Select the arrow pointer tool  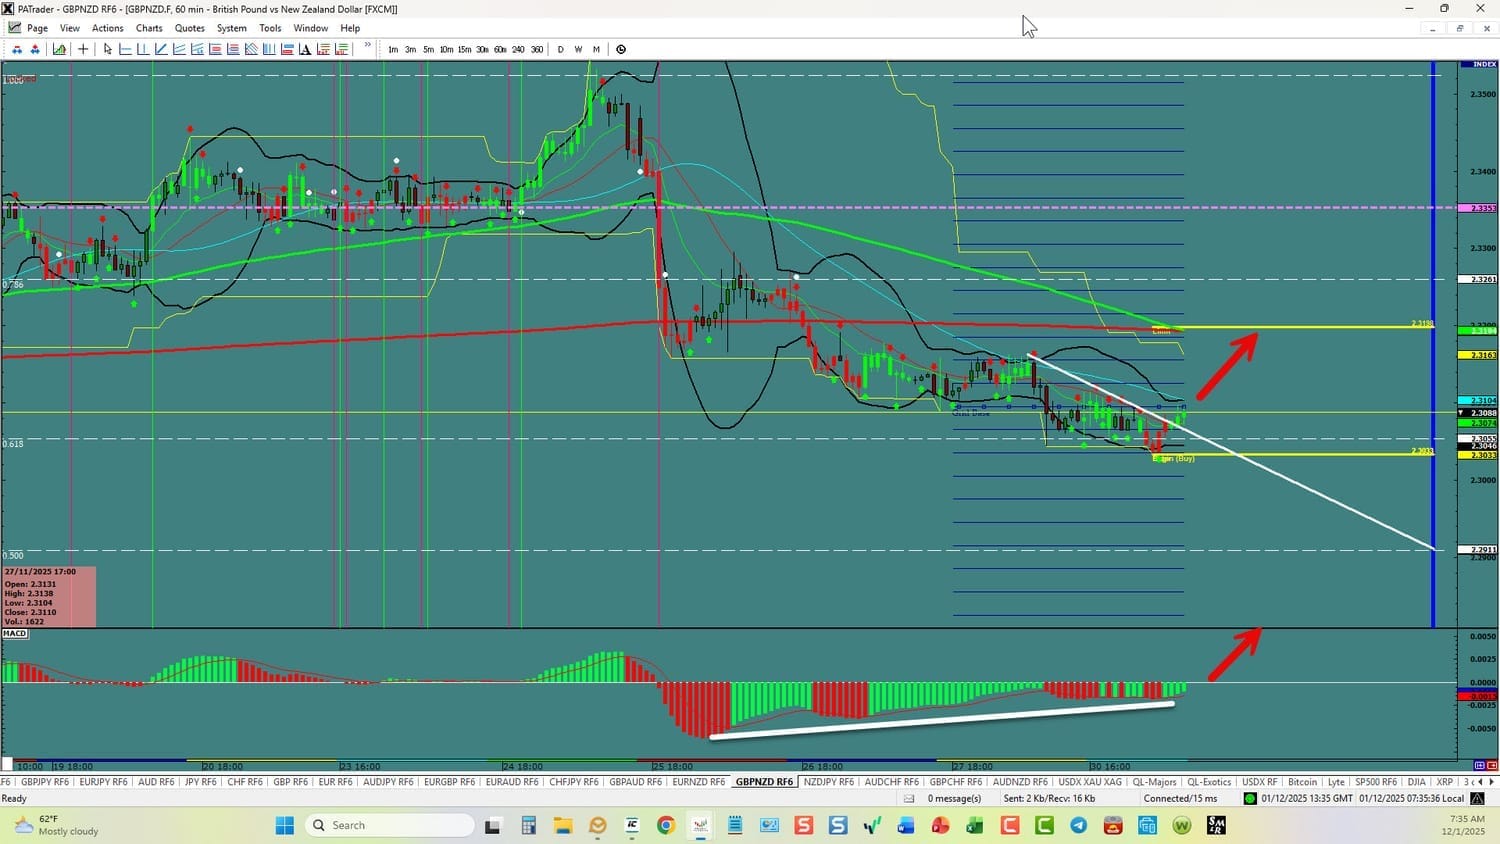pos(108,49)
